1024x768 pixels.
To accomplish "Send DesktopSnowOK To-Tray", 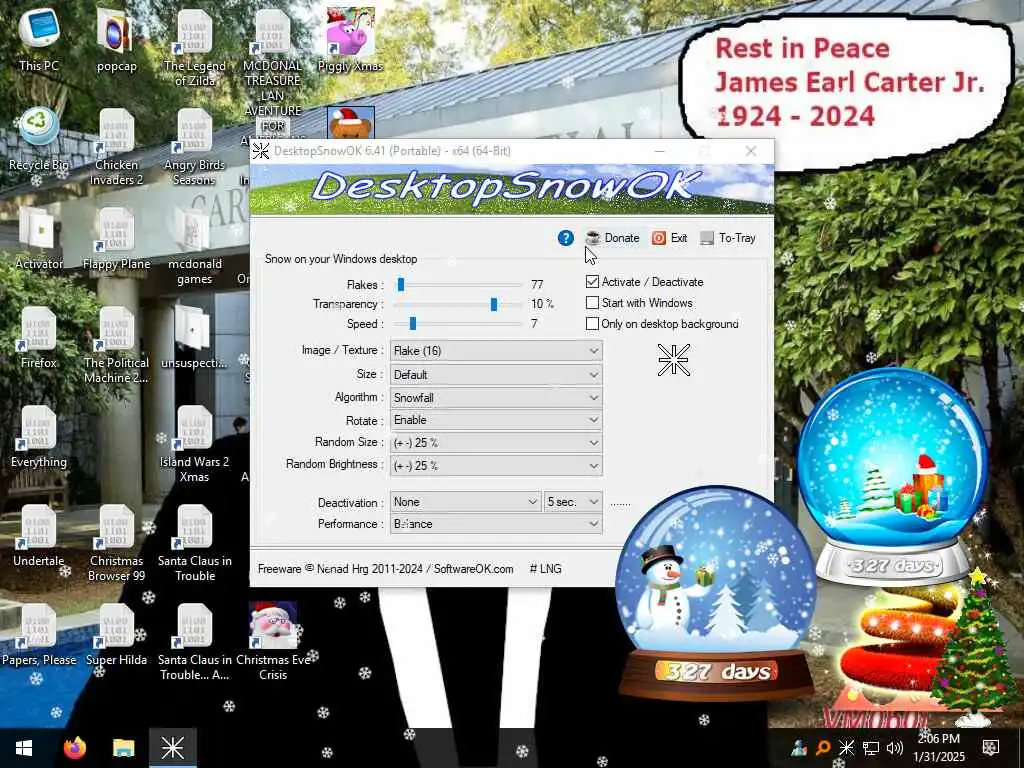I will pyautogui.click(x=728, y=238).
